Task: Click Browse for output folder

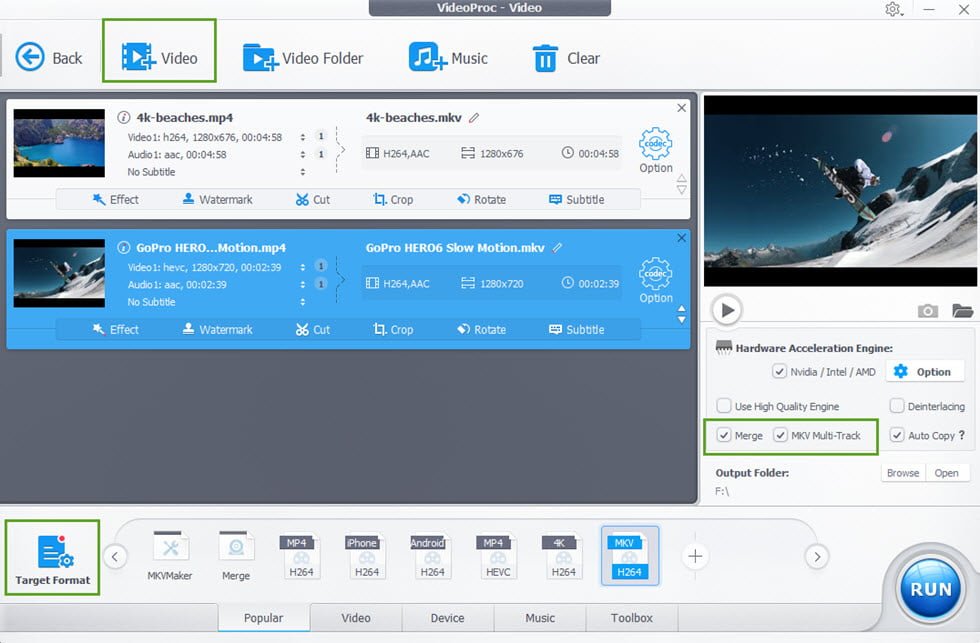Action: point(902,473)
